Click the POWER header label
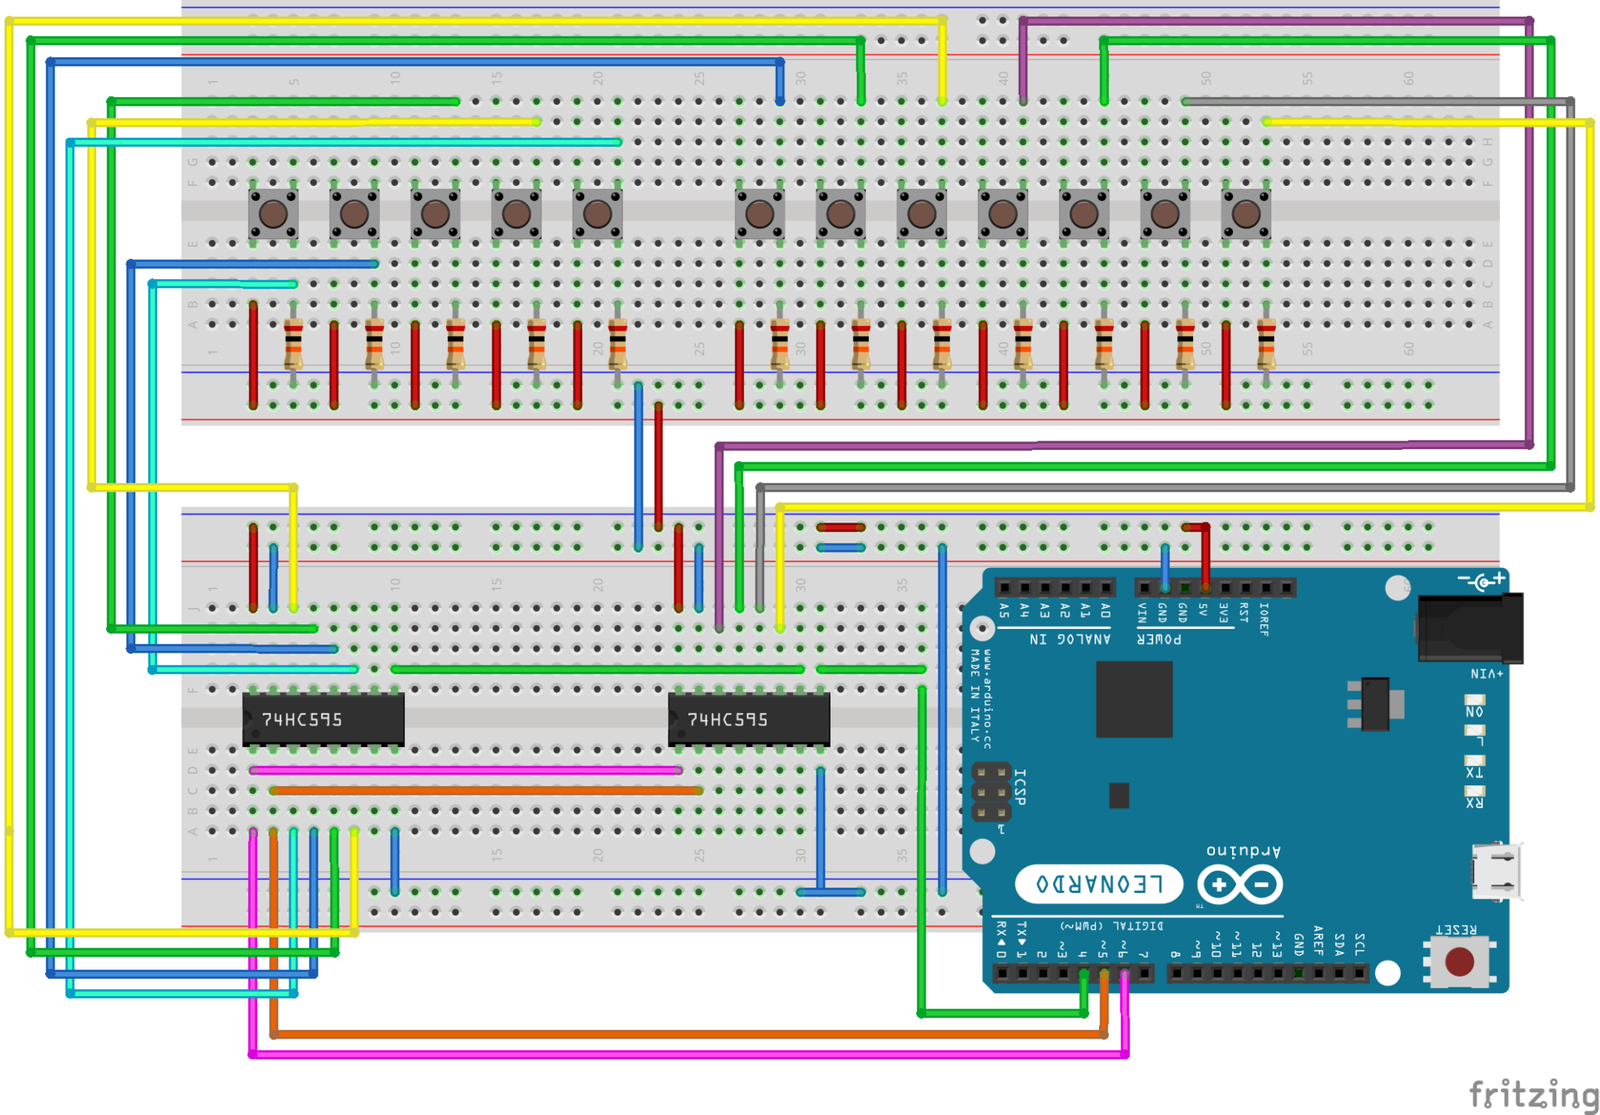1600x1115 pixels. [x=1159, y=639]
